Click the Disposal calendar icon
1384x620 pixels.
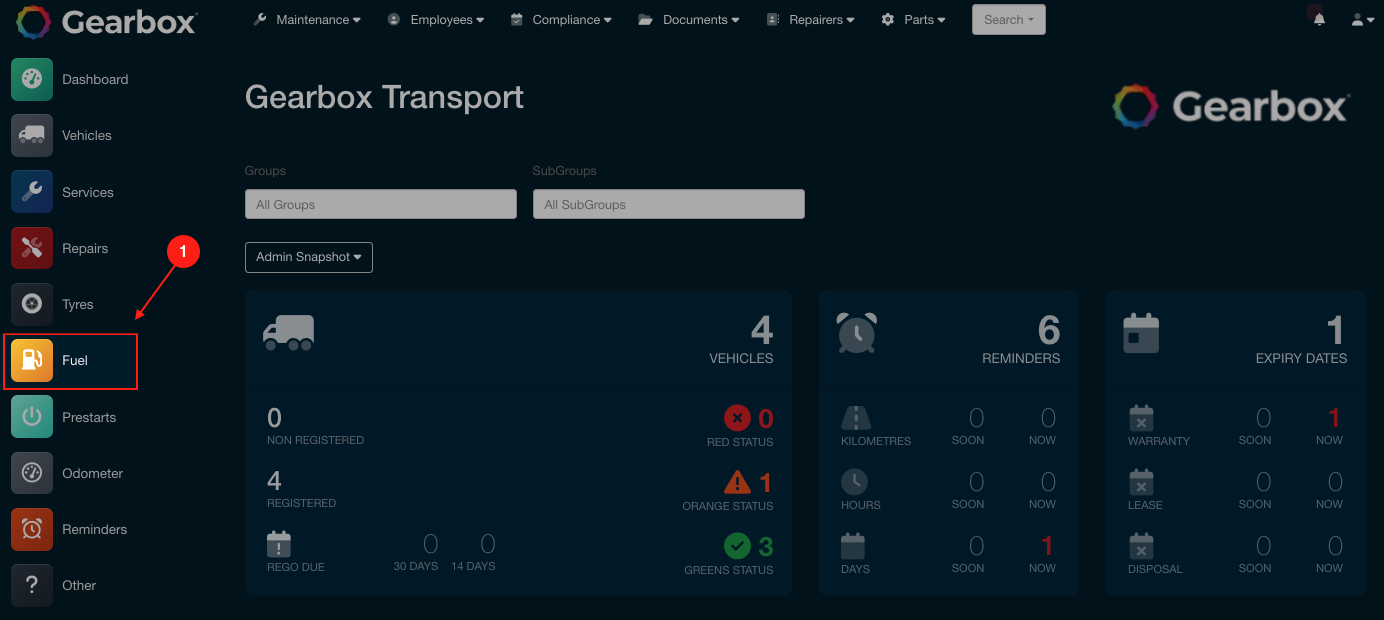1141,546
